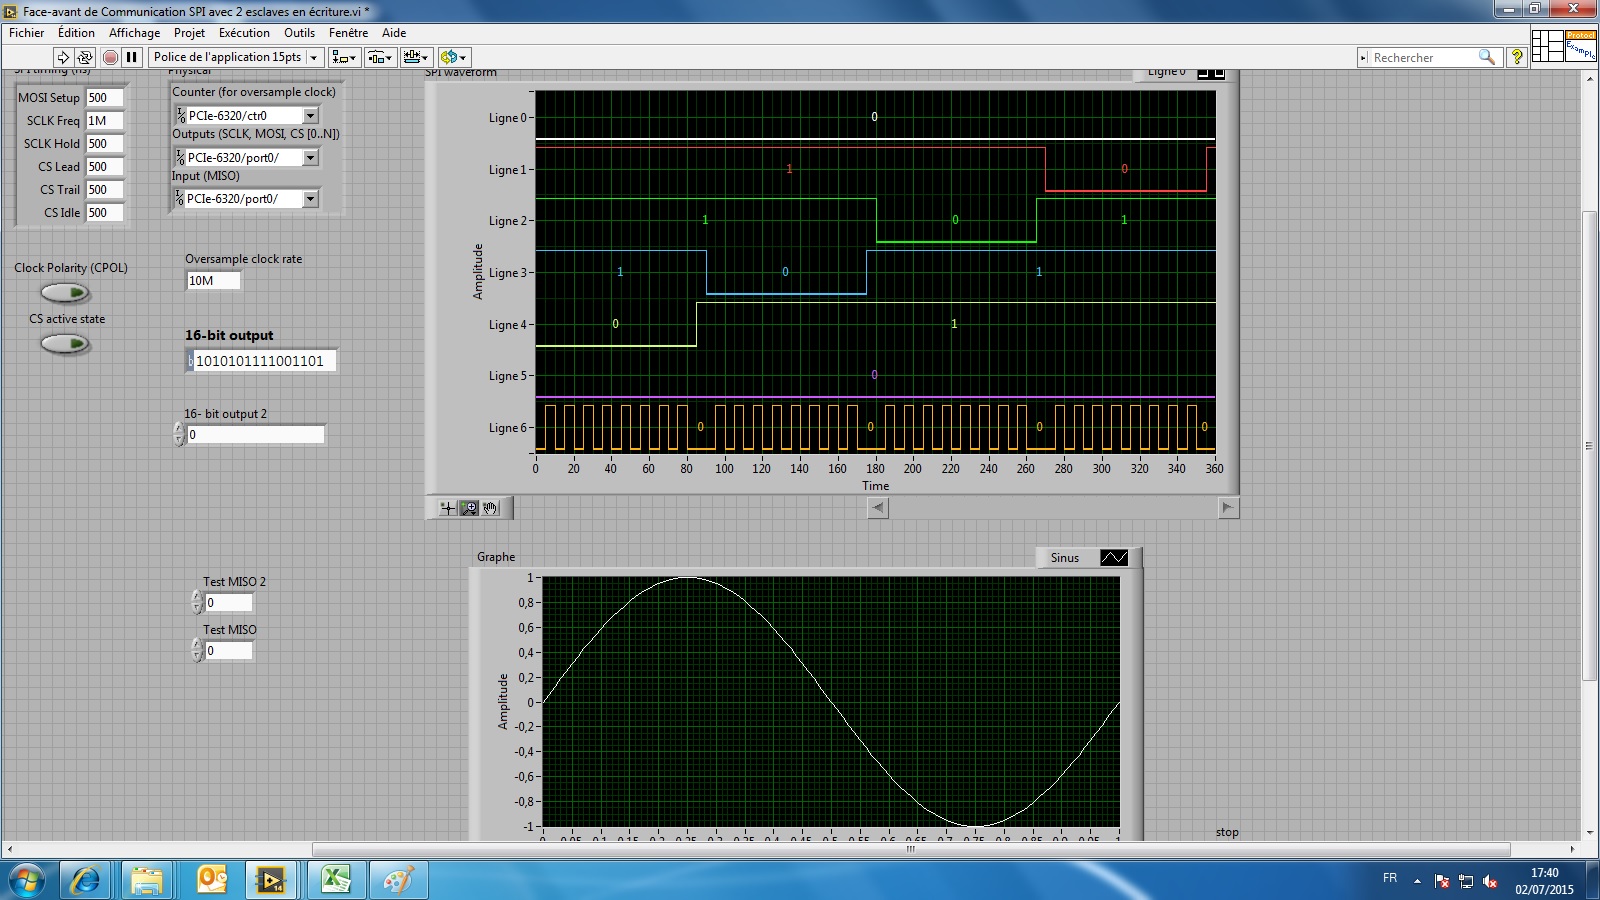Click the waveform scrollbar right arrow
Screen dimensions: 1600x900
(1228, 508)
